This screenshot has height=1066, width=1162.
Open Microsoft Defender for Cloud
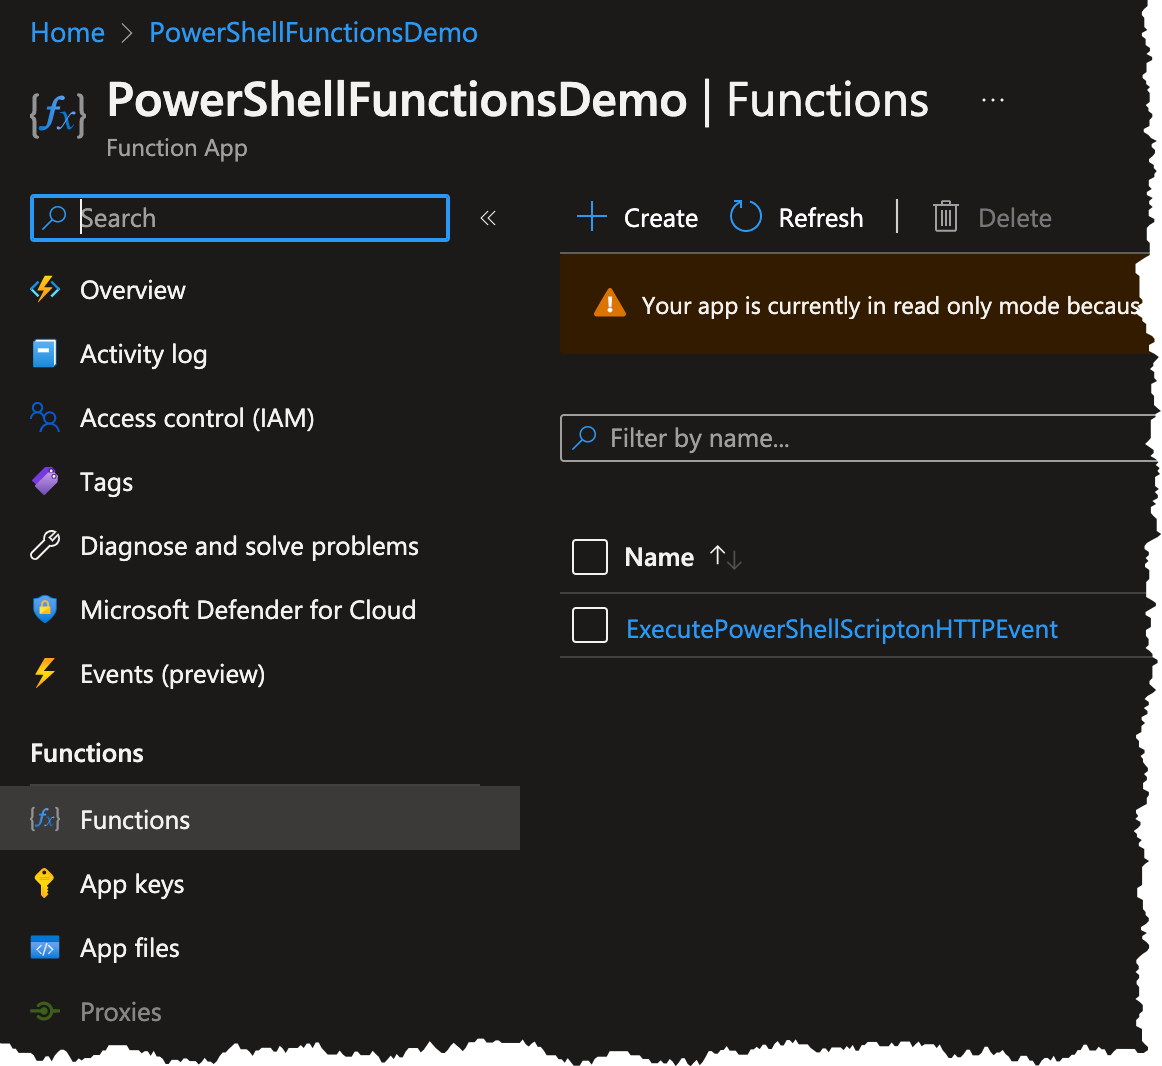248,610
